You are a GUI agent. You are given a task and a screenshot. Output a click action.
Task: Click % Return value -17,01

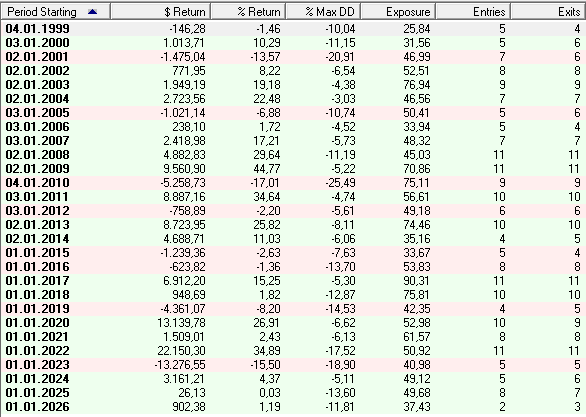point(265,183)
